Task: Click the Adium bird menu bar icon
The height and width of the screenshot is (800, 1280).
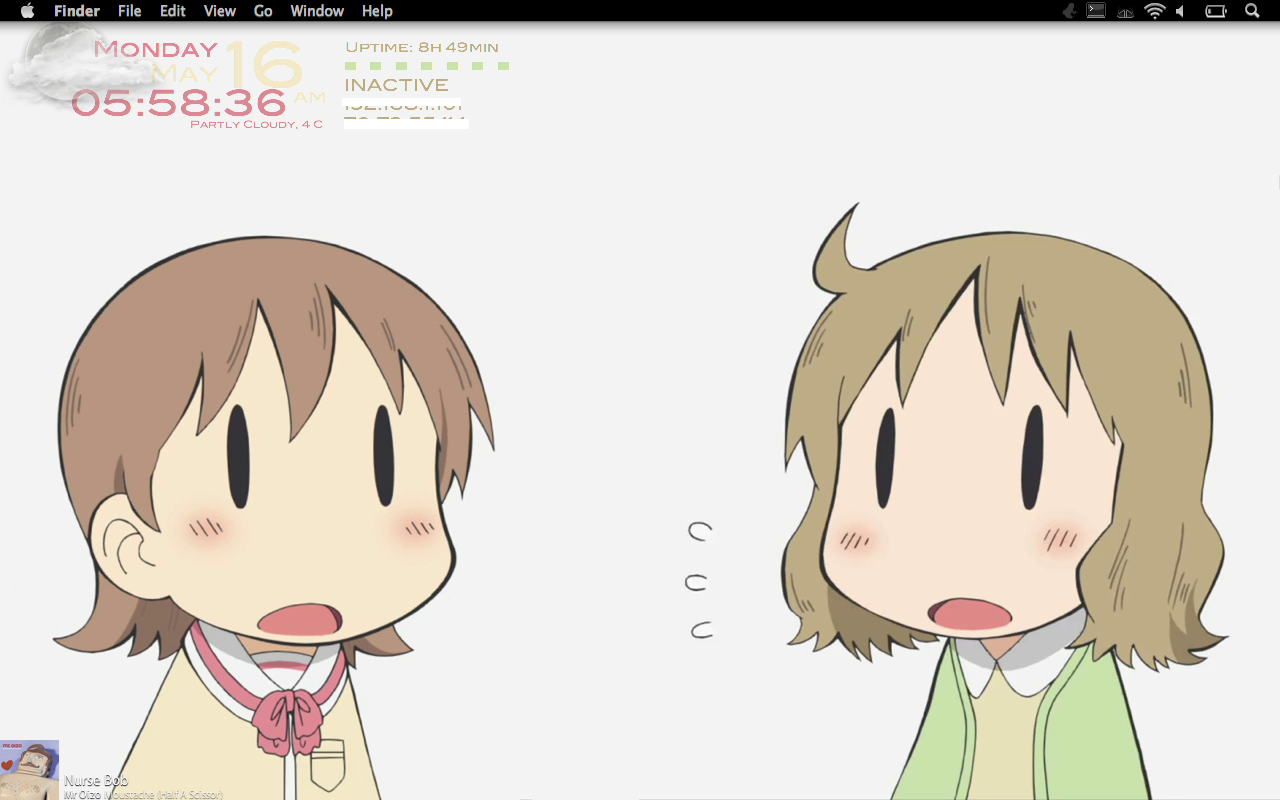Action: click(x=1069, y=11)
